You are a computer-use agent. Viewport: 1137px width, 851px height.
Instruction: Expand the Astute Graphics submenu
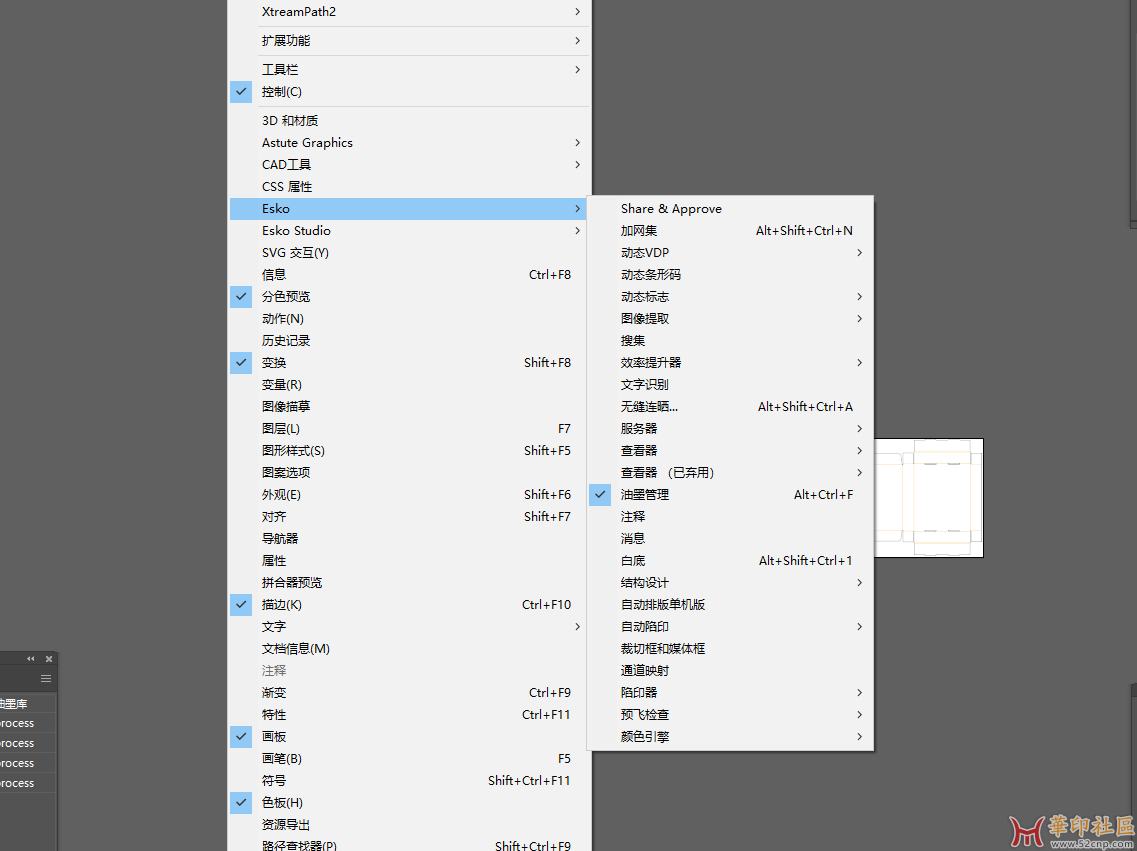click(410, 143)
